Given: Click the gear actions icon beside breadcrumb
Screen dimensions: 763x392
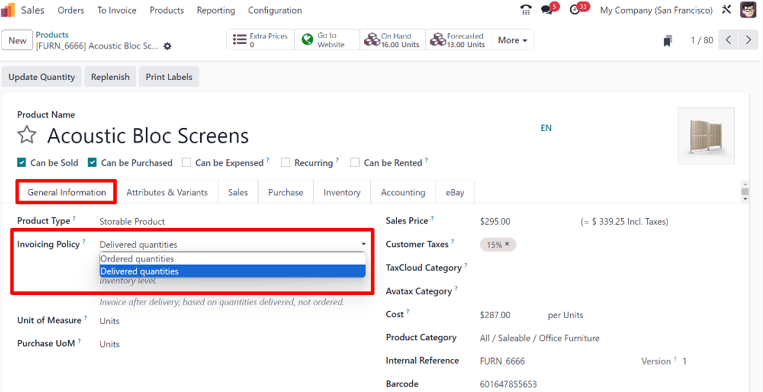Looking at the screenshot, I should [167, 46].
